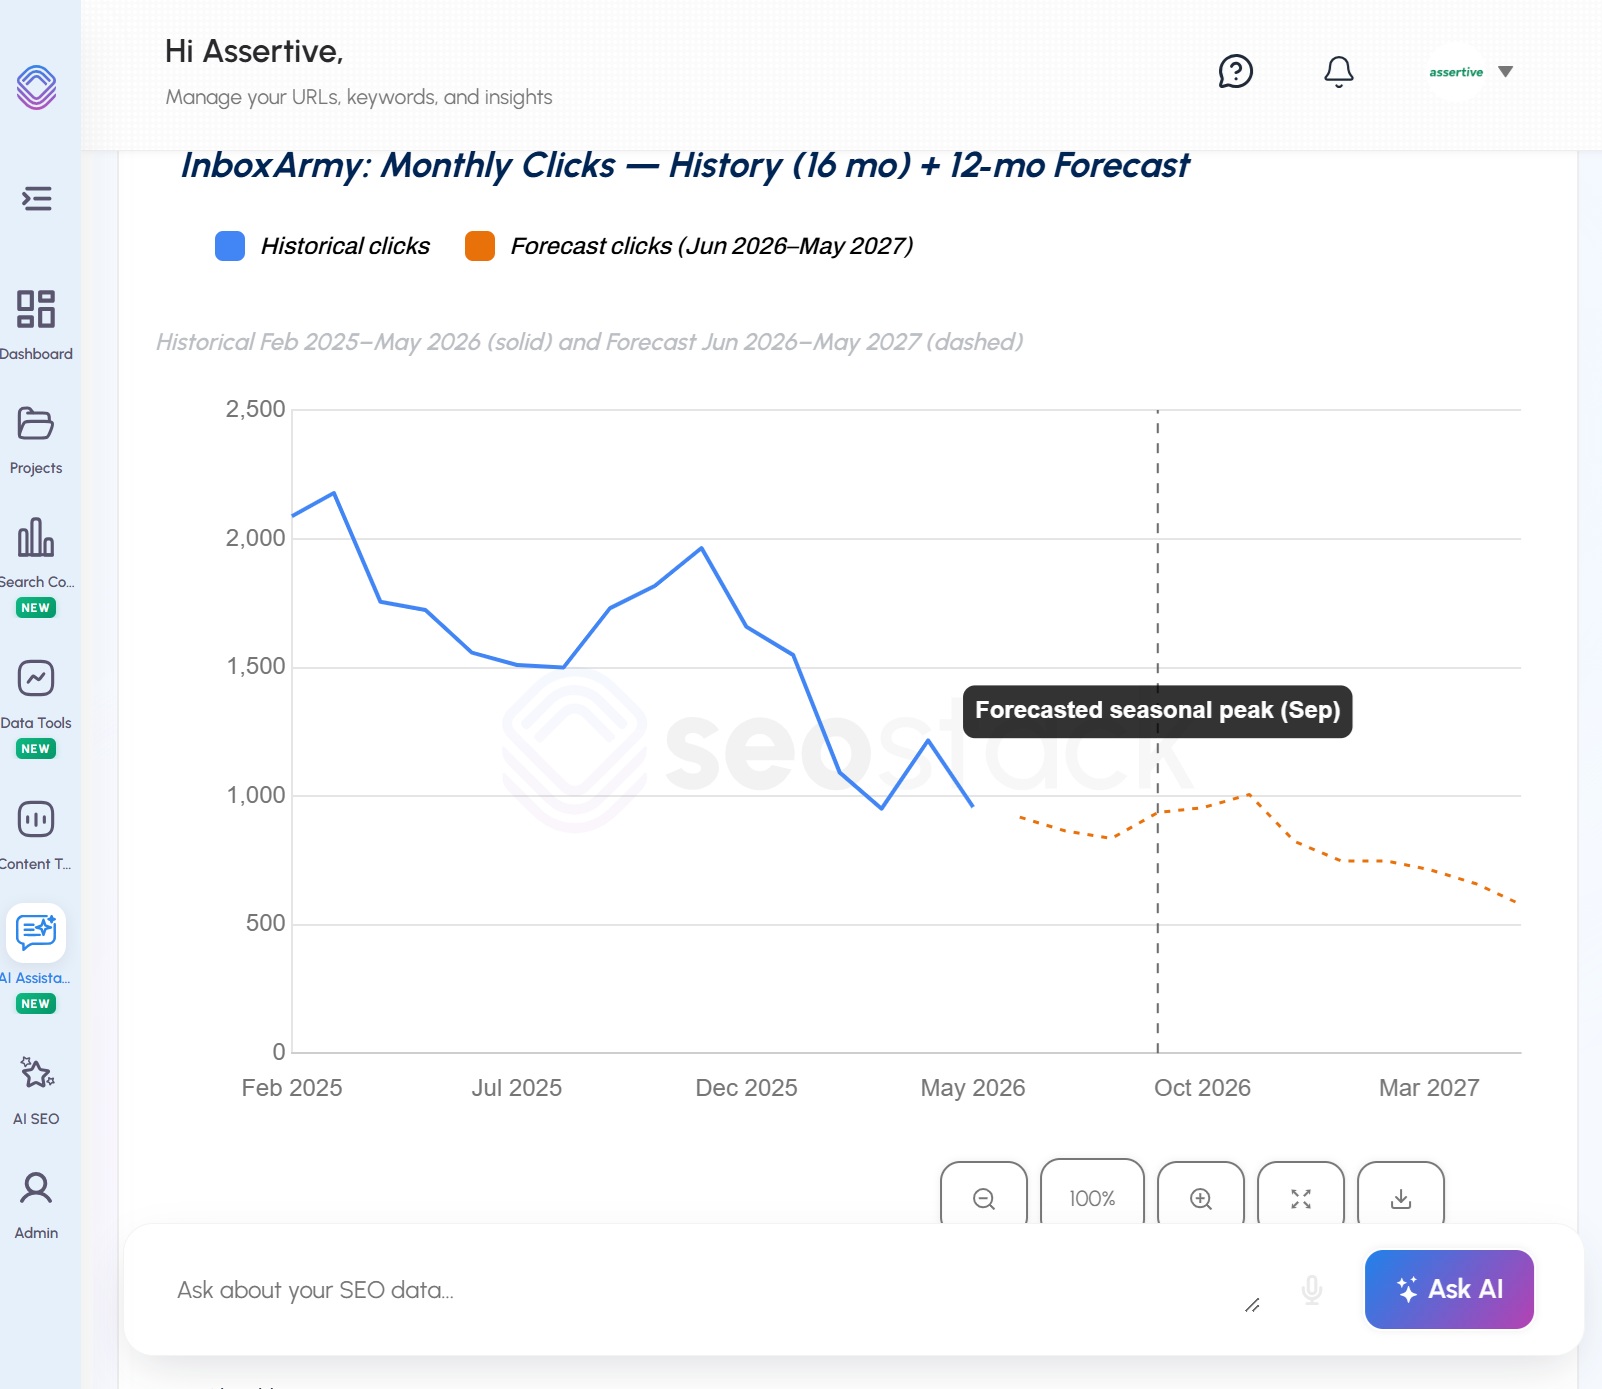Click the Jul 2025 axis label
This screenshot has height=1389, width=1602.
pyautogui.click(x=517, y=1088)
